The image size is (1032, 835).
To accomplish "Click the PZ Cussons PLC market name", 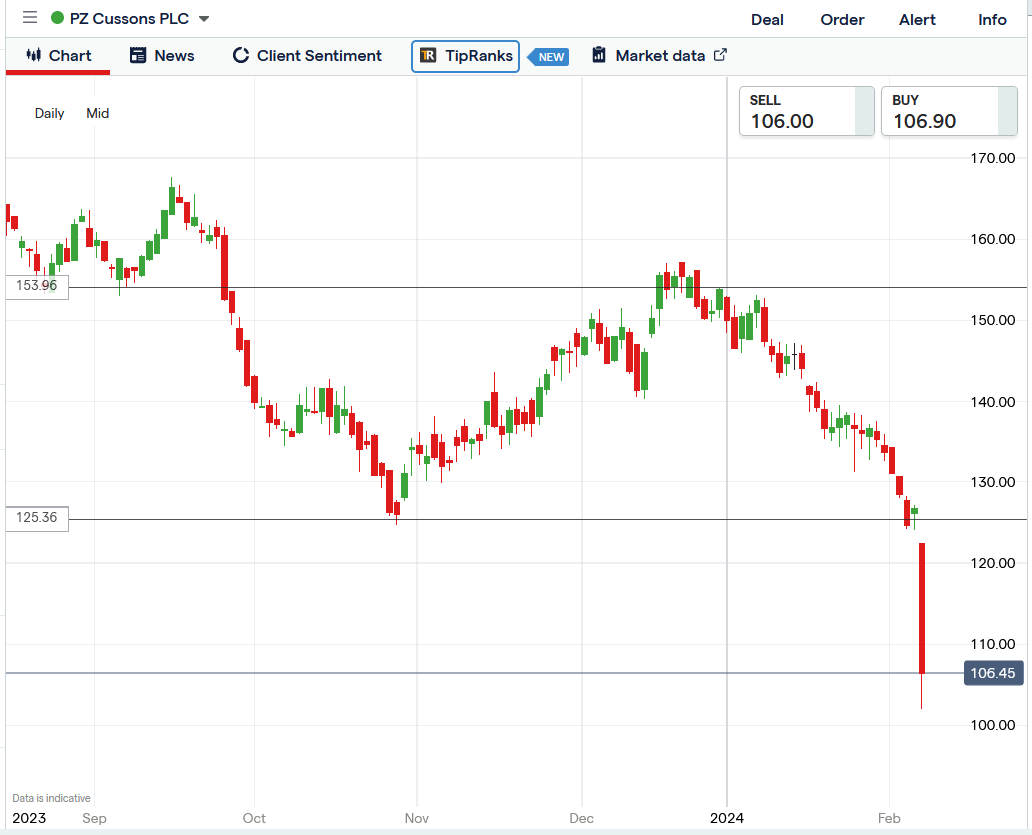I will (x=129, y=18).
